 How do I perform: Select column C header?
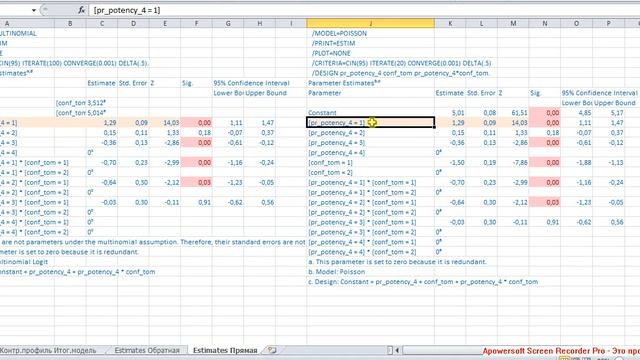coord(102,23)
